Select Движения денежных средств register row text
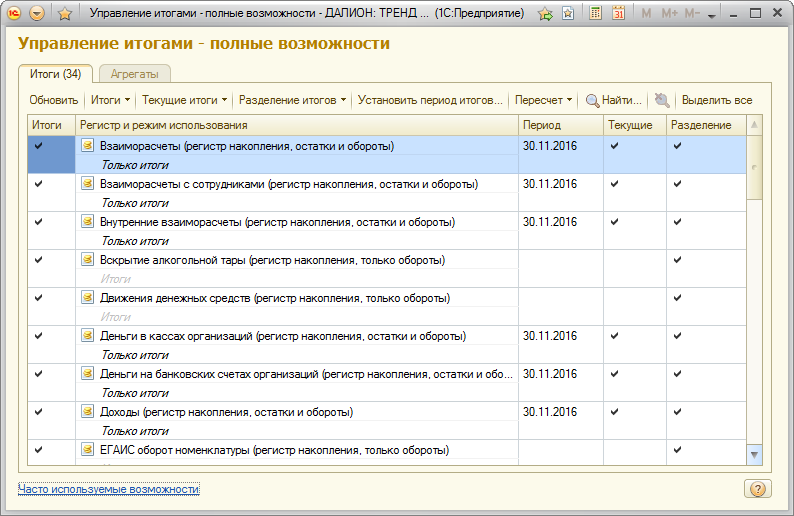This screenshot has height=516, width=794. [275, 298]
